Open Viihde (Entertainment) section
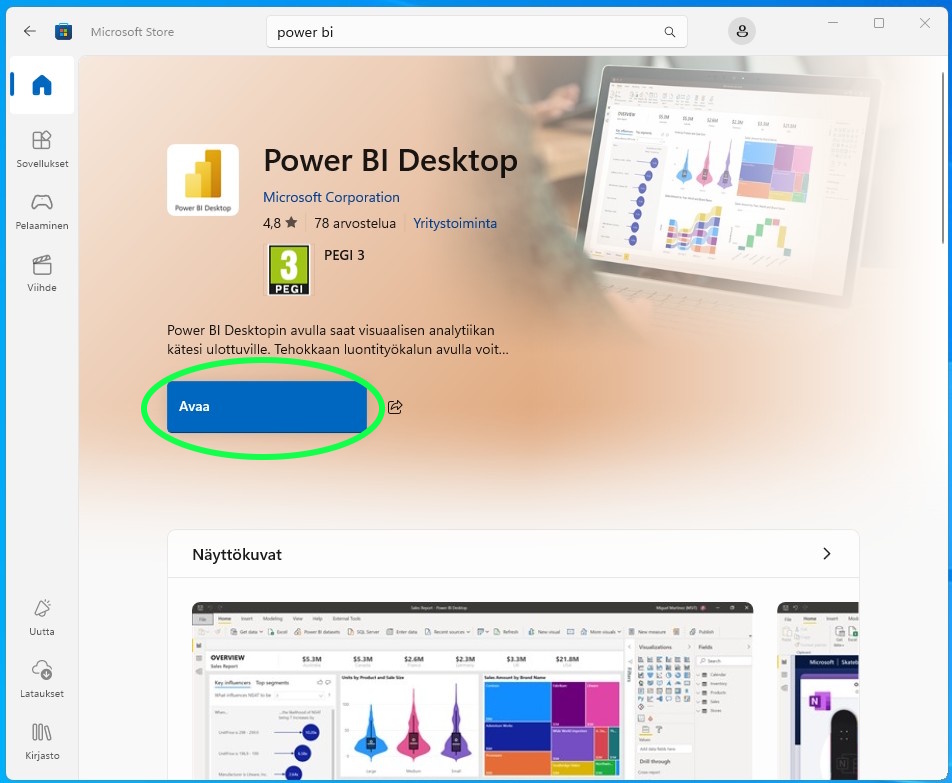The height and width of the screenshot is (783, 952). 42,273
